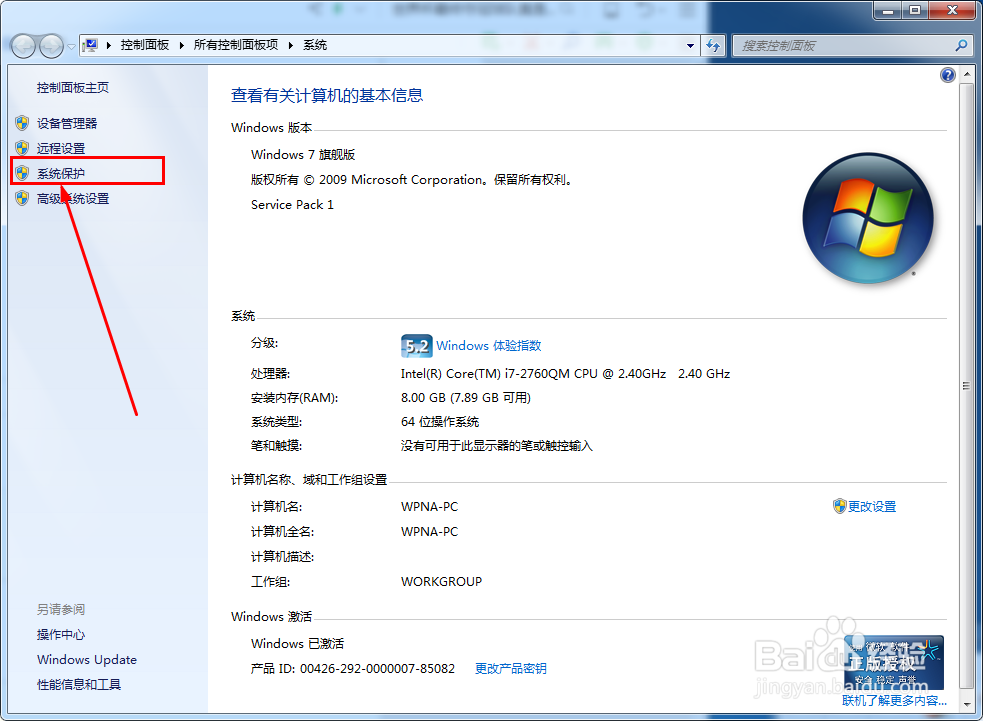Click the Windows 7 旗舰版 edition text
This screenshot has height=721, width=983.
click(303, 154)
